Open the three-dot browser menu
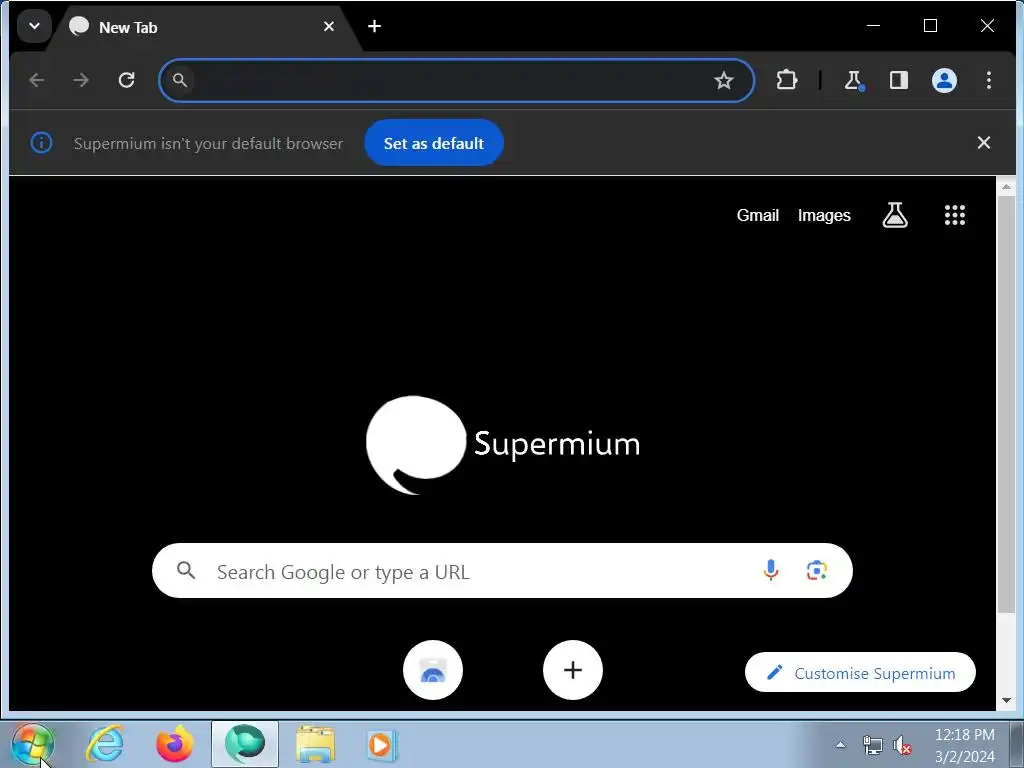 [x=989, y=80]
